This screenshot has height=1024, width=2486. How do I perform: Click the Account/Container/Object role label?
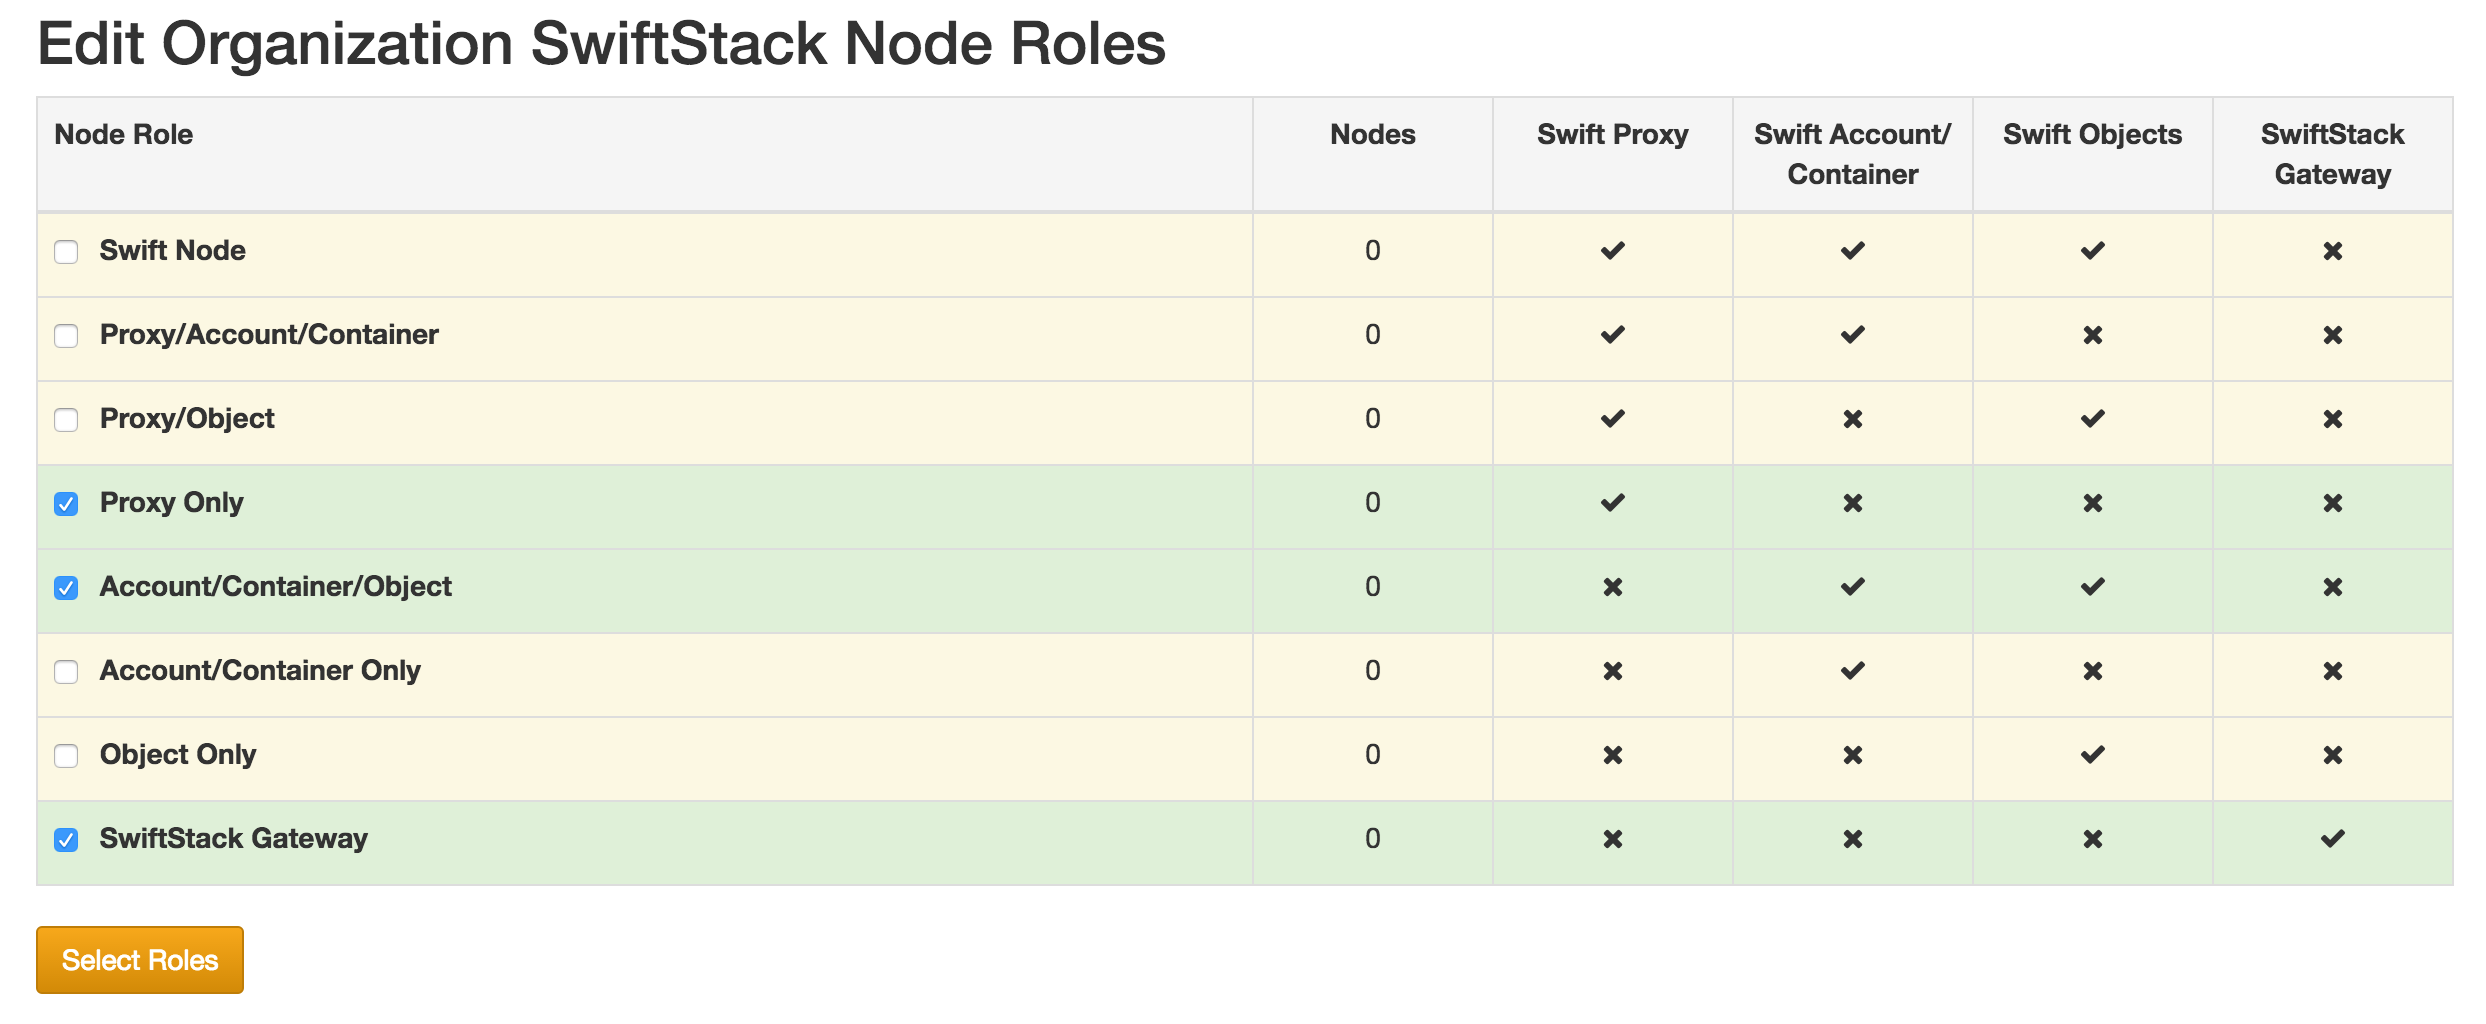coord(276,586)
